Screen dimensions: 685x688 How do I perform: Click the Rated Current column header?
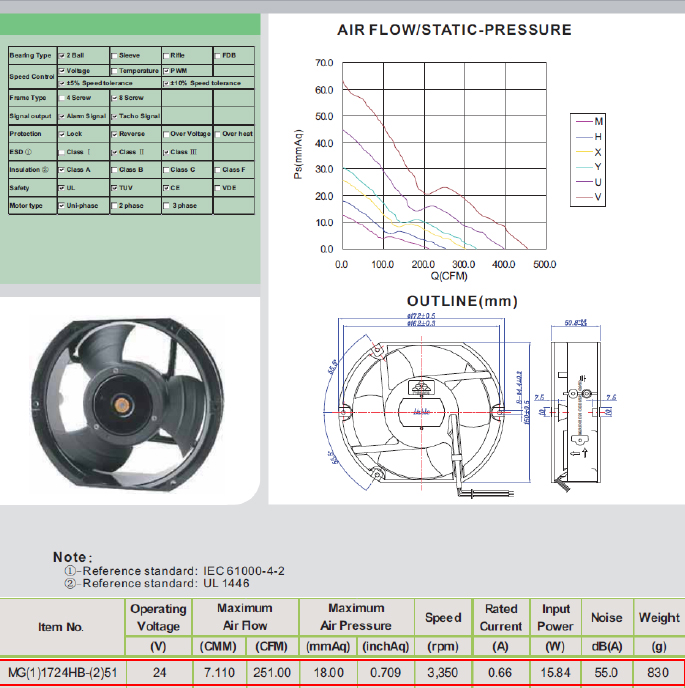point(500,617)
